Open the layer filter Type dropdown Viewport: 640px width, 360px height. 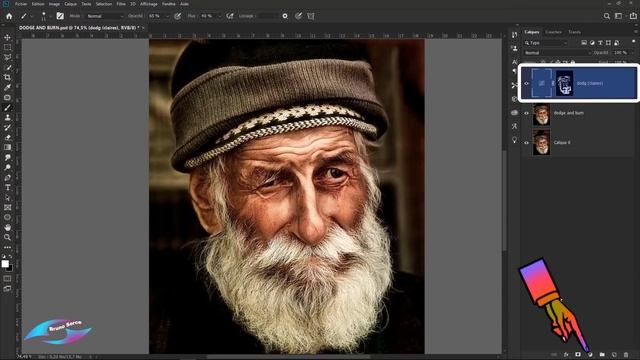[547, 43]
